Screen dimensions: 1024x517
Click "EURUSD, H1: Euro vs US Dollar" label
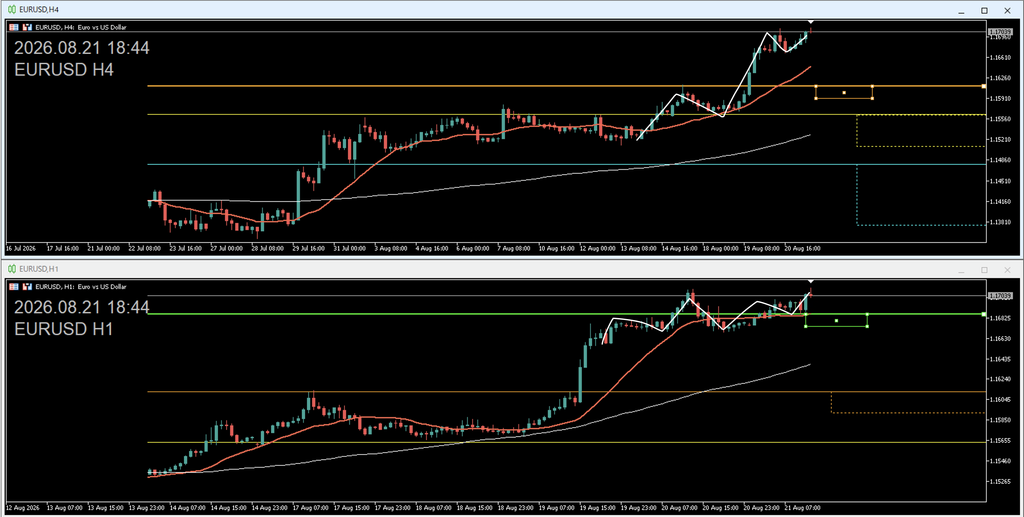click(81, 287)
